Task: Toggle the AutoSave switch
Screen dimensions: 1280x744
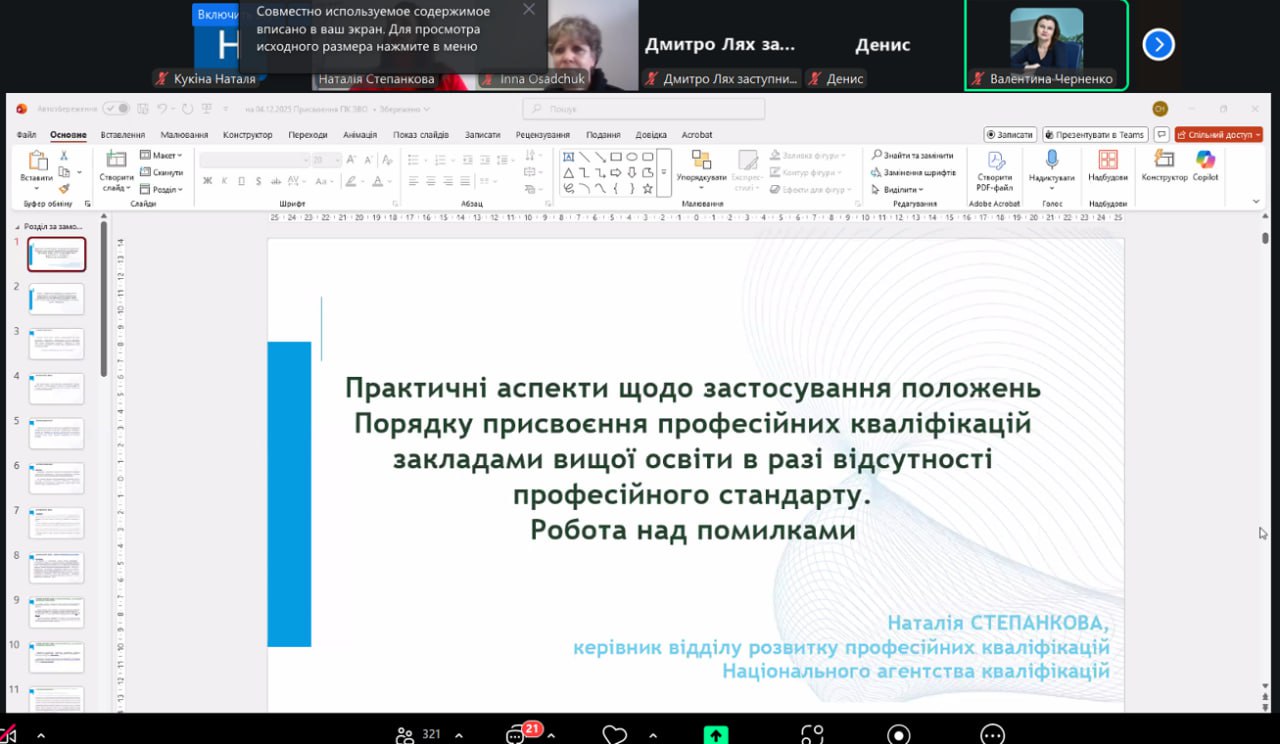Action: pos(116,109)
